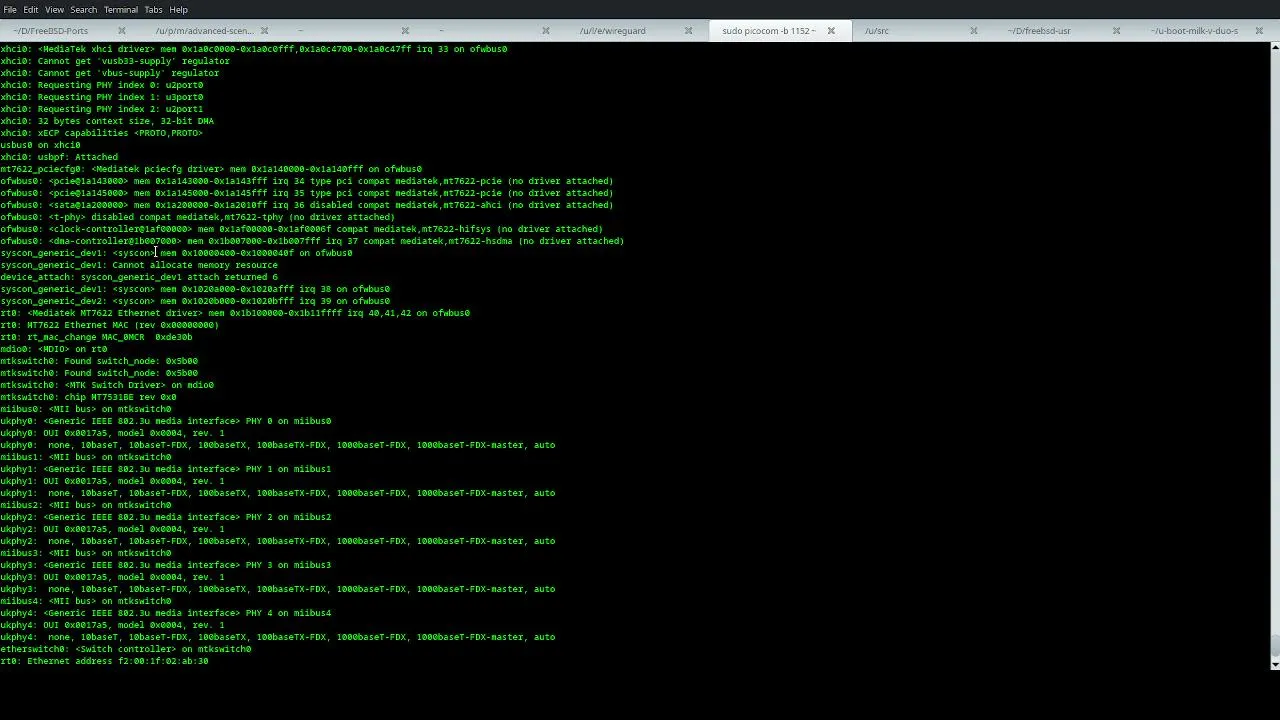The height and width of the screenshot is (720, 1280).
Task: Click the 'ukphy2 ... PHY 2 on miibus2' line
Action: pos(165,517)
